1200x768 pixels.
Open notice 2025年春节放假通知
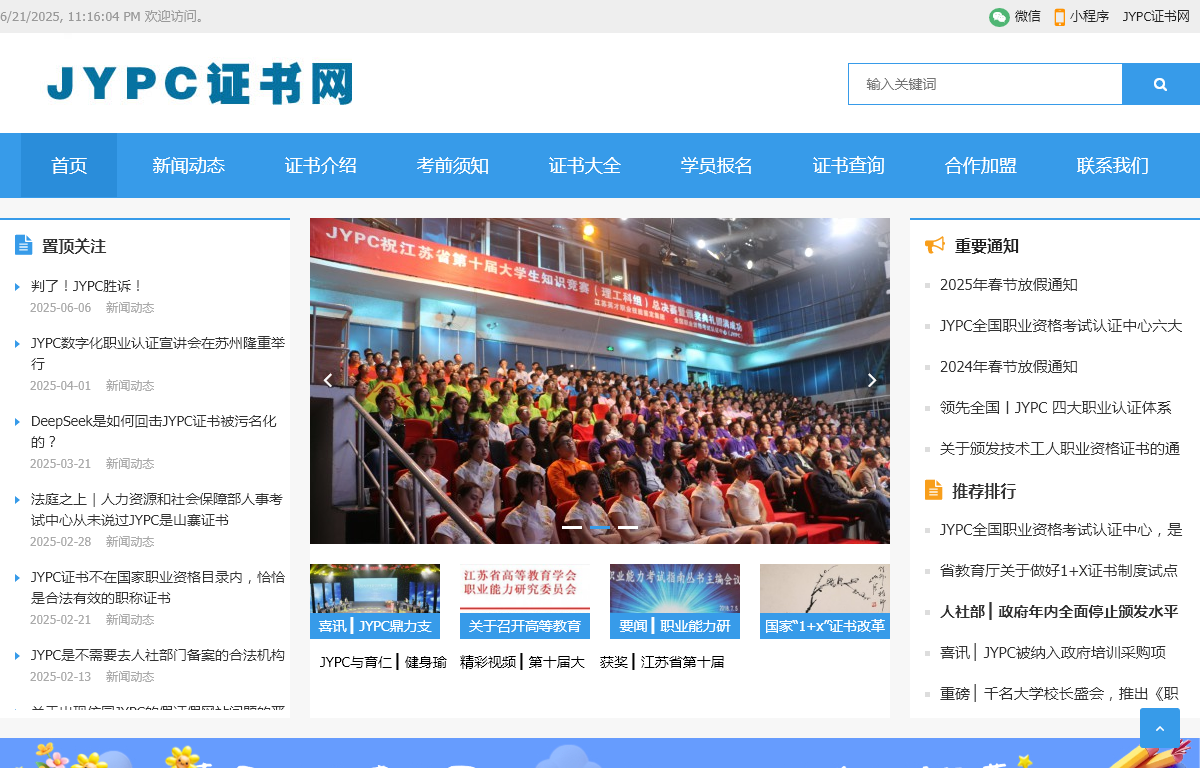tap(1009, 285)
